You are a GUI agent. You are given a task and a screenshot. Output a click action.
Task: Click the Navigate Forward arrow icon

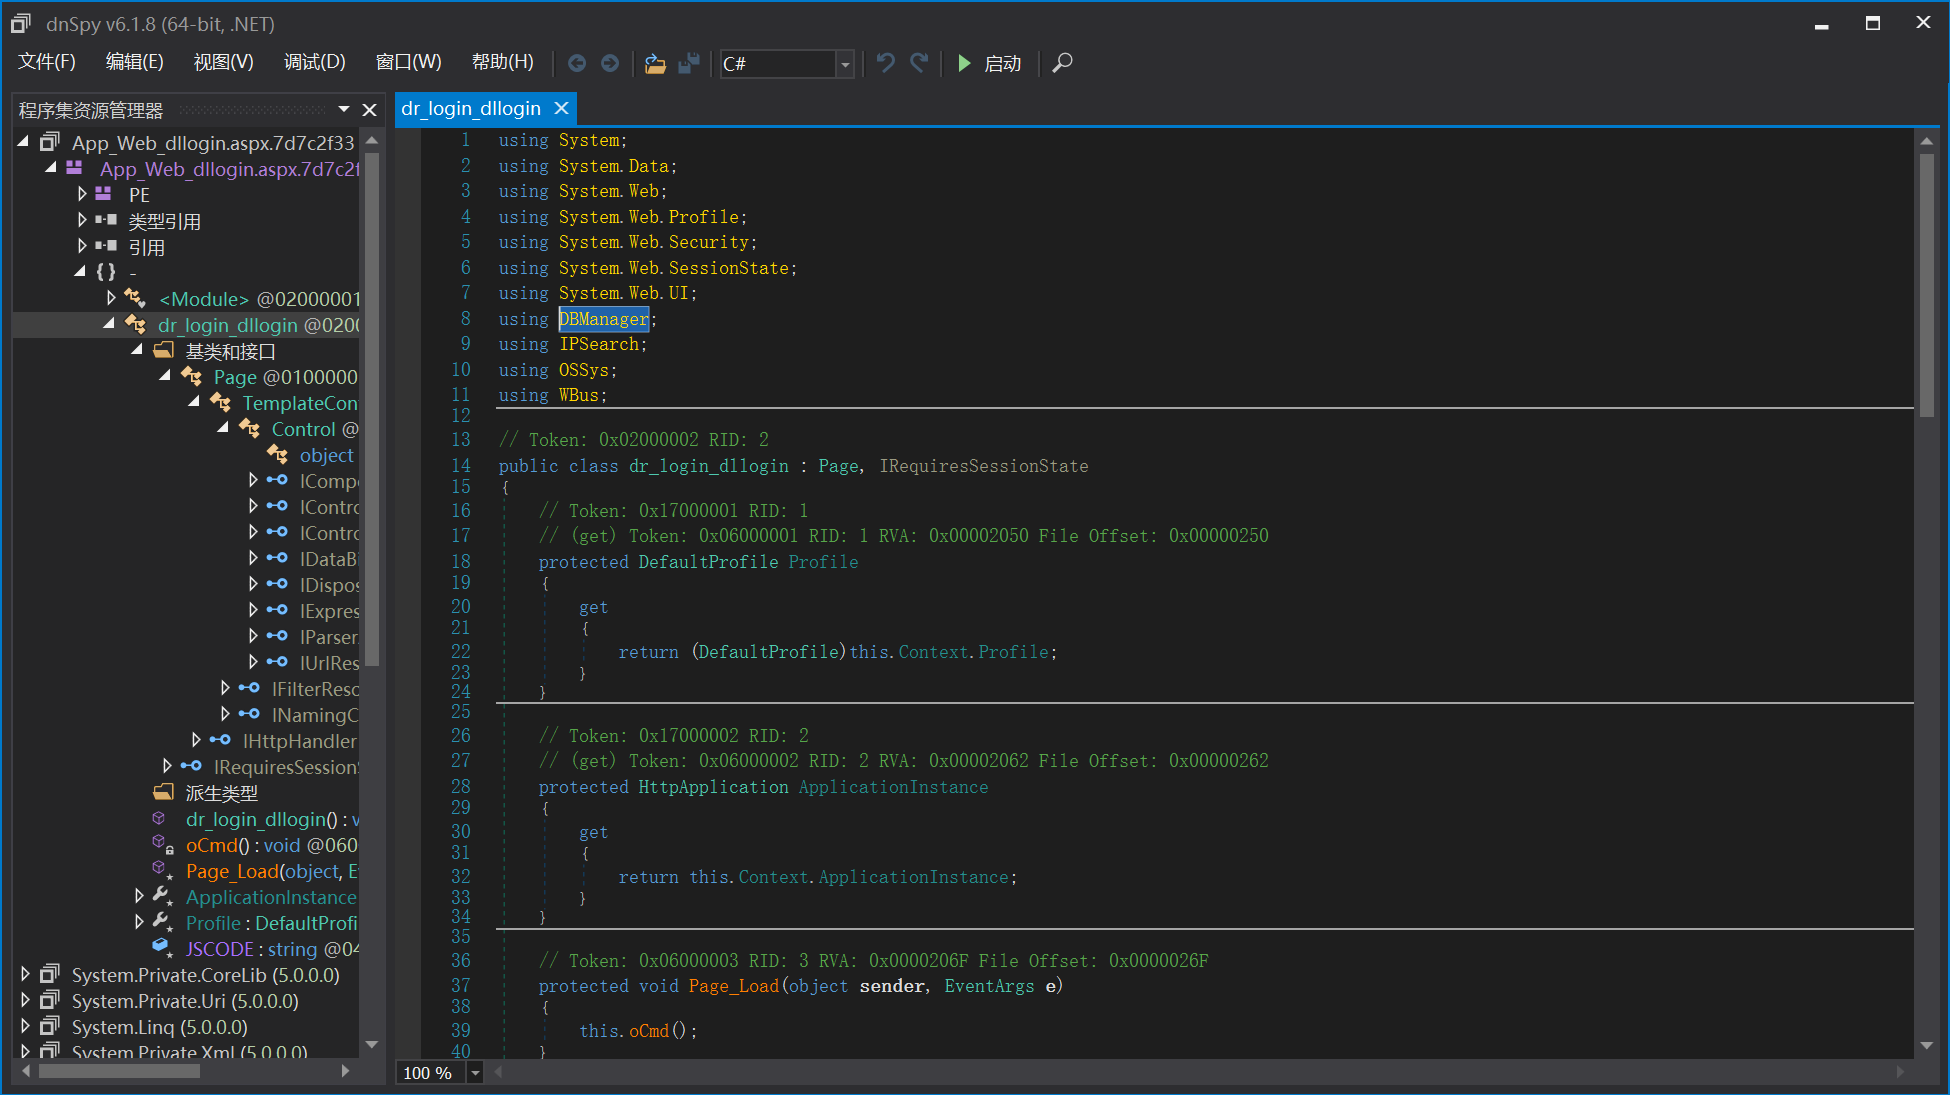point(610,63)
